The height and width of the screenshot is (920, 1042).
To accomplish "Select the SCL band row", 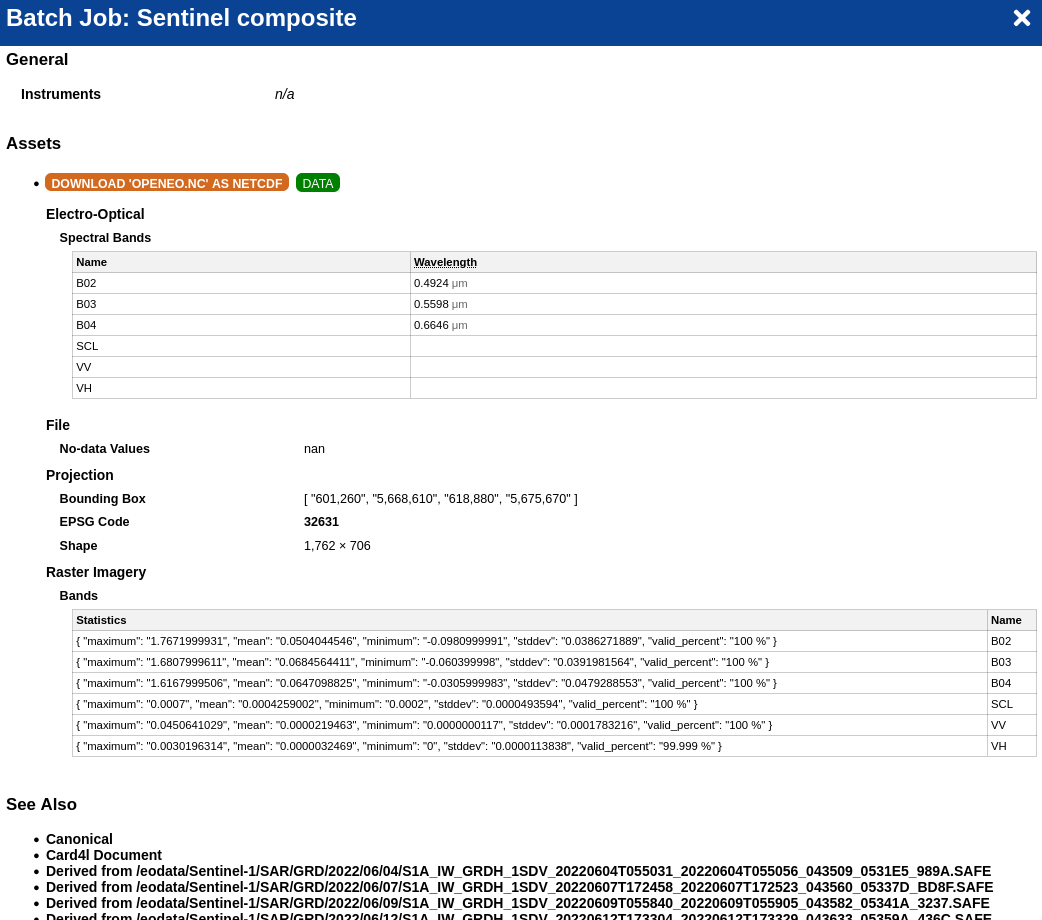I will pyautogui.click(x=240, y=346).
